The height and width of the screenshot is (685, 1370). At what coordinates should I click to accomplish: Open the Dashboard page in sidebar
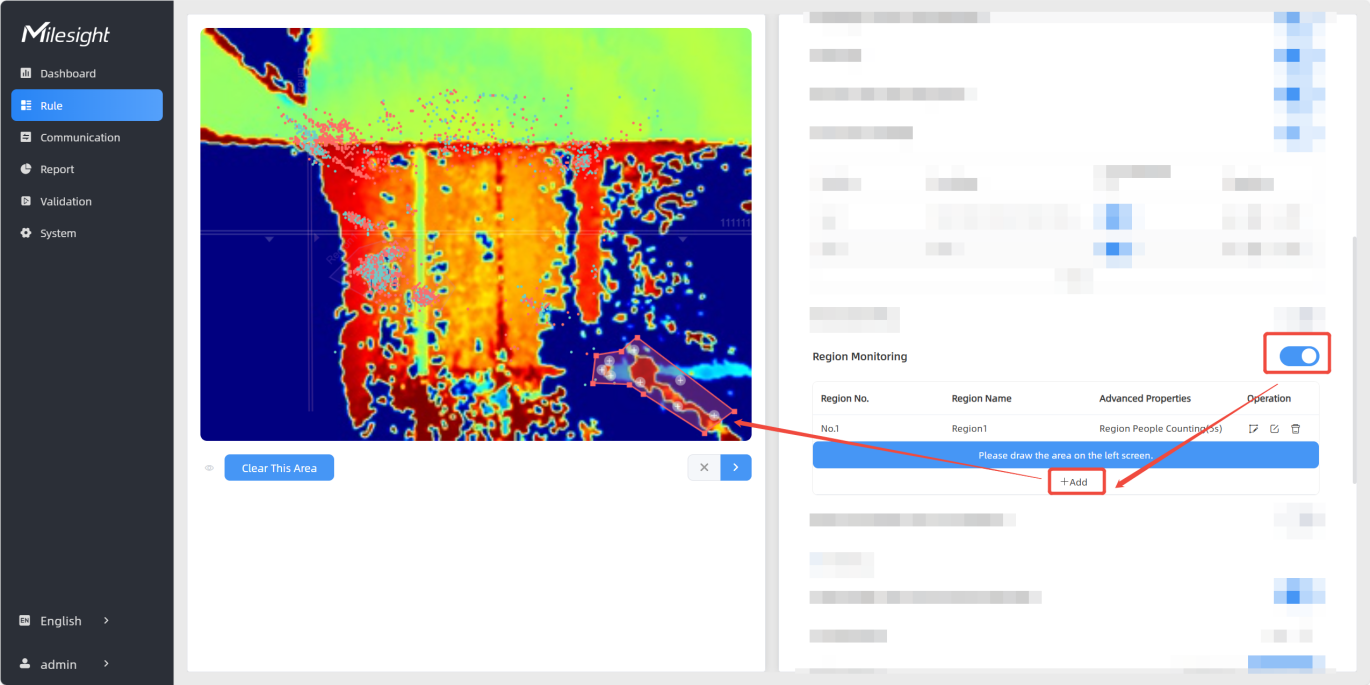tap(68, 73)
